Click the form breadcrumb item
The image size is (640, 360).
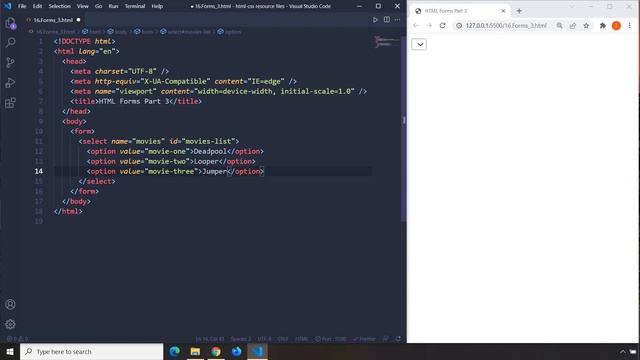pos(144,31)
